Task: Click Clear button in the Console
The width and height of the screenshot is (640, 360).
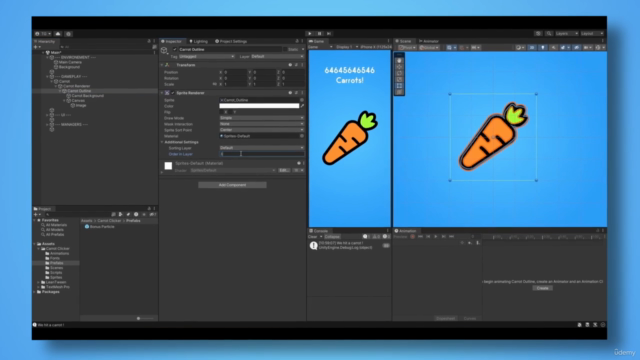Action: pos(313,237)
